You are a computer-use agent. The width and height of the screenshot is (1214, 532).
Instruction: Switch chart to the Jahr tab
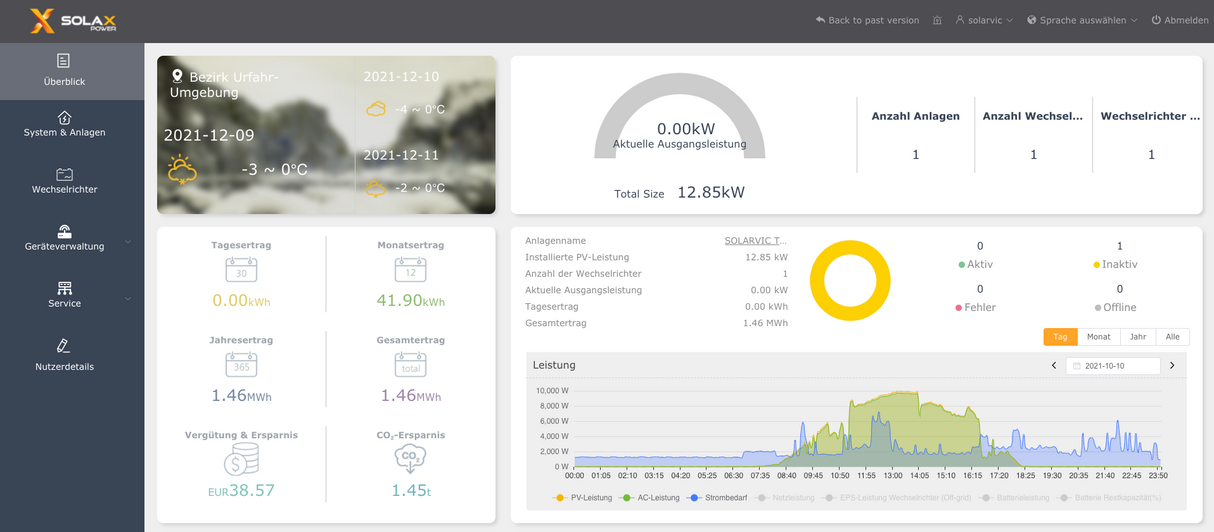coord(1137,337)
